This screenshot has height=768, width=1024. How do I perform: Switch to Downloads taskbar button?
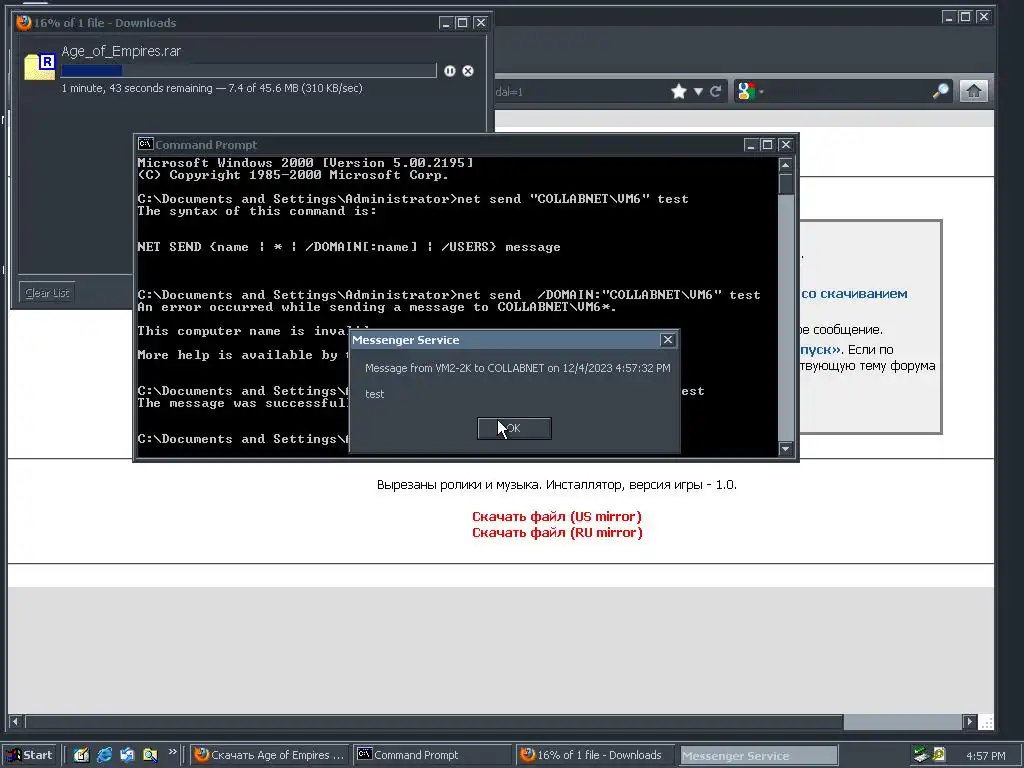(595, 755)
